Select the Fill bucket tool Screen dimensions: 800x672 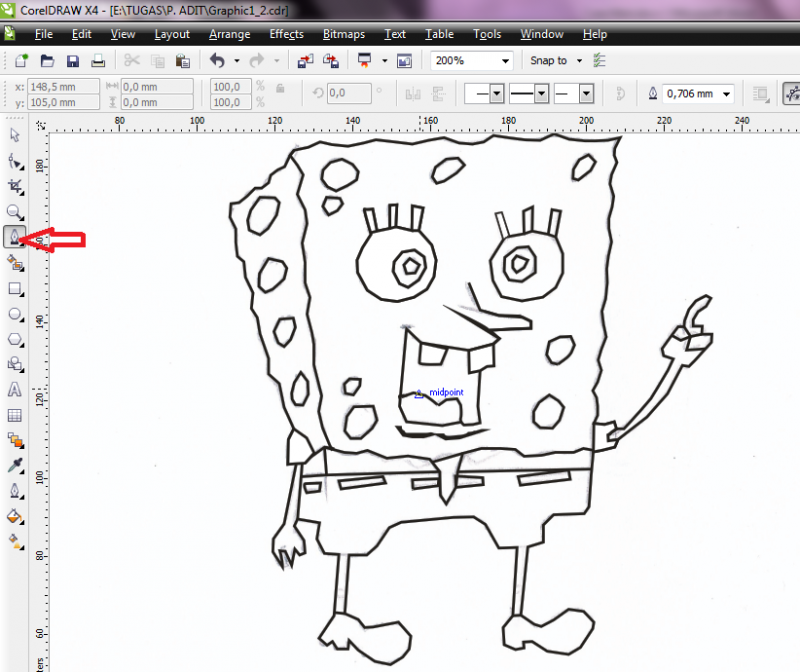click(x=15, y=517)
